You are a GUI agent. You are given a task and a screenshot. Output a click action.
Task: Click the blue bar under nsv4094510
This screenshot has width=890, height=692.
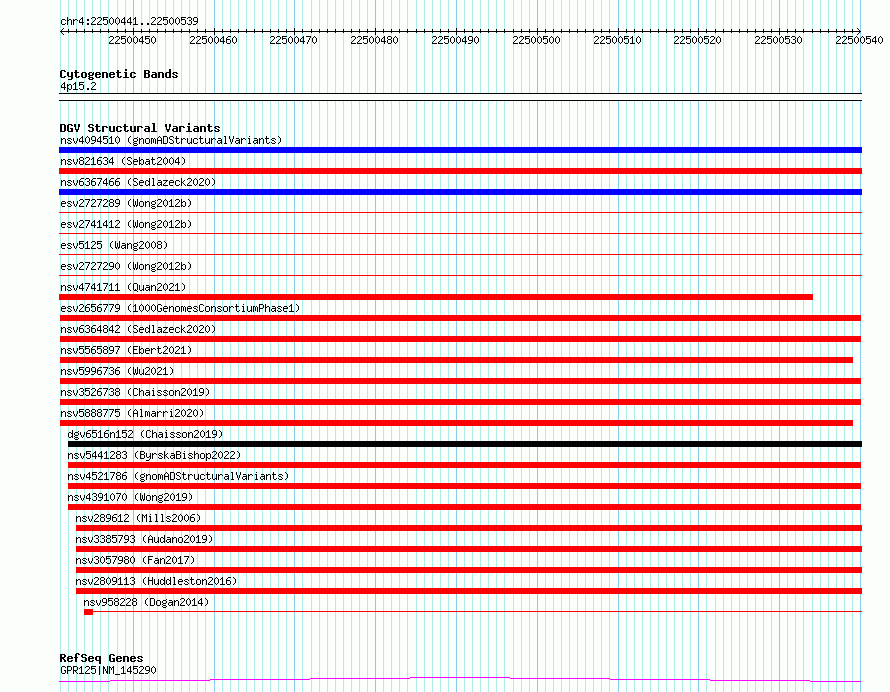[460, 150]
